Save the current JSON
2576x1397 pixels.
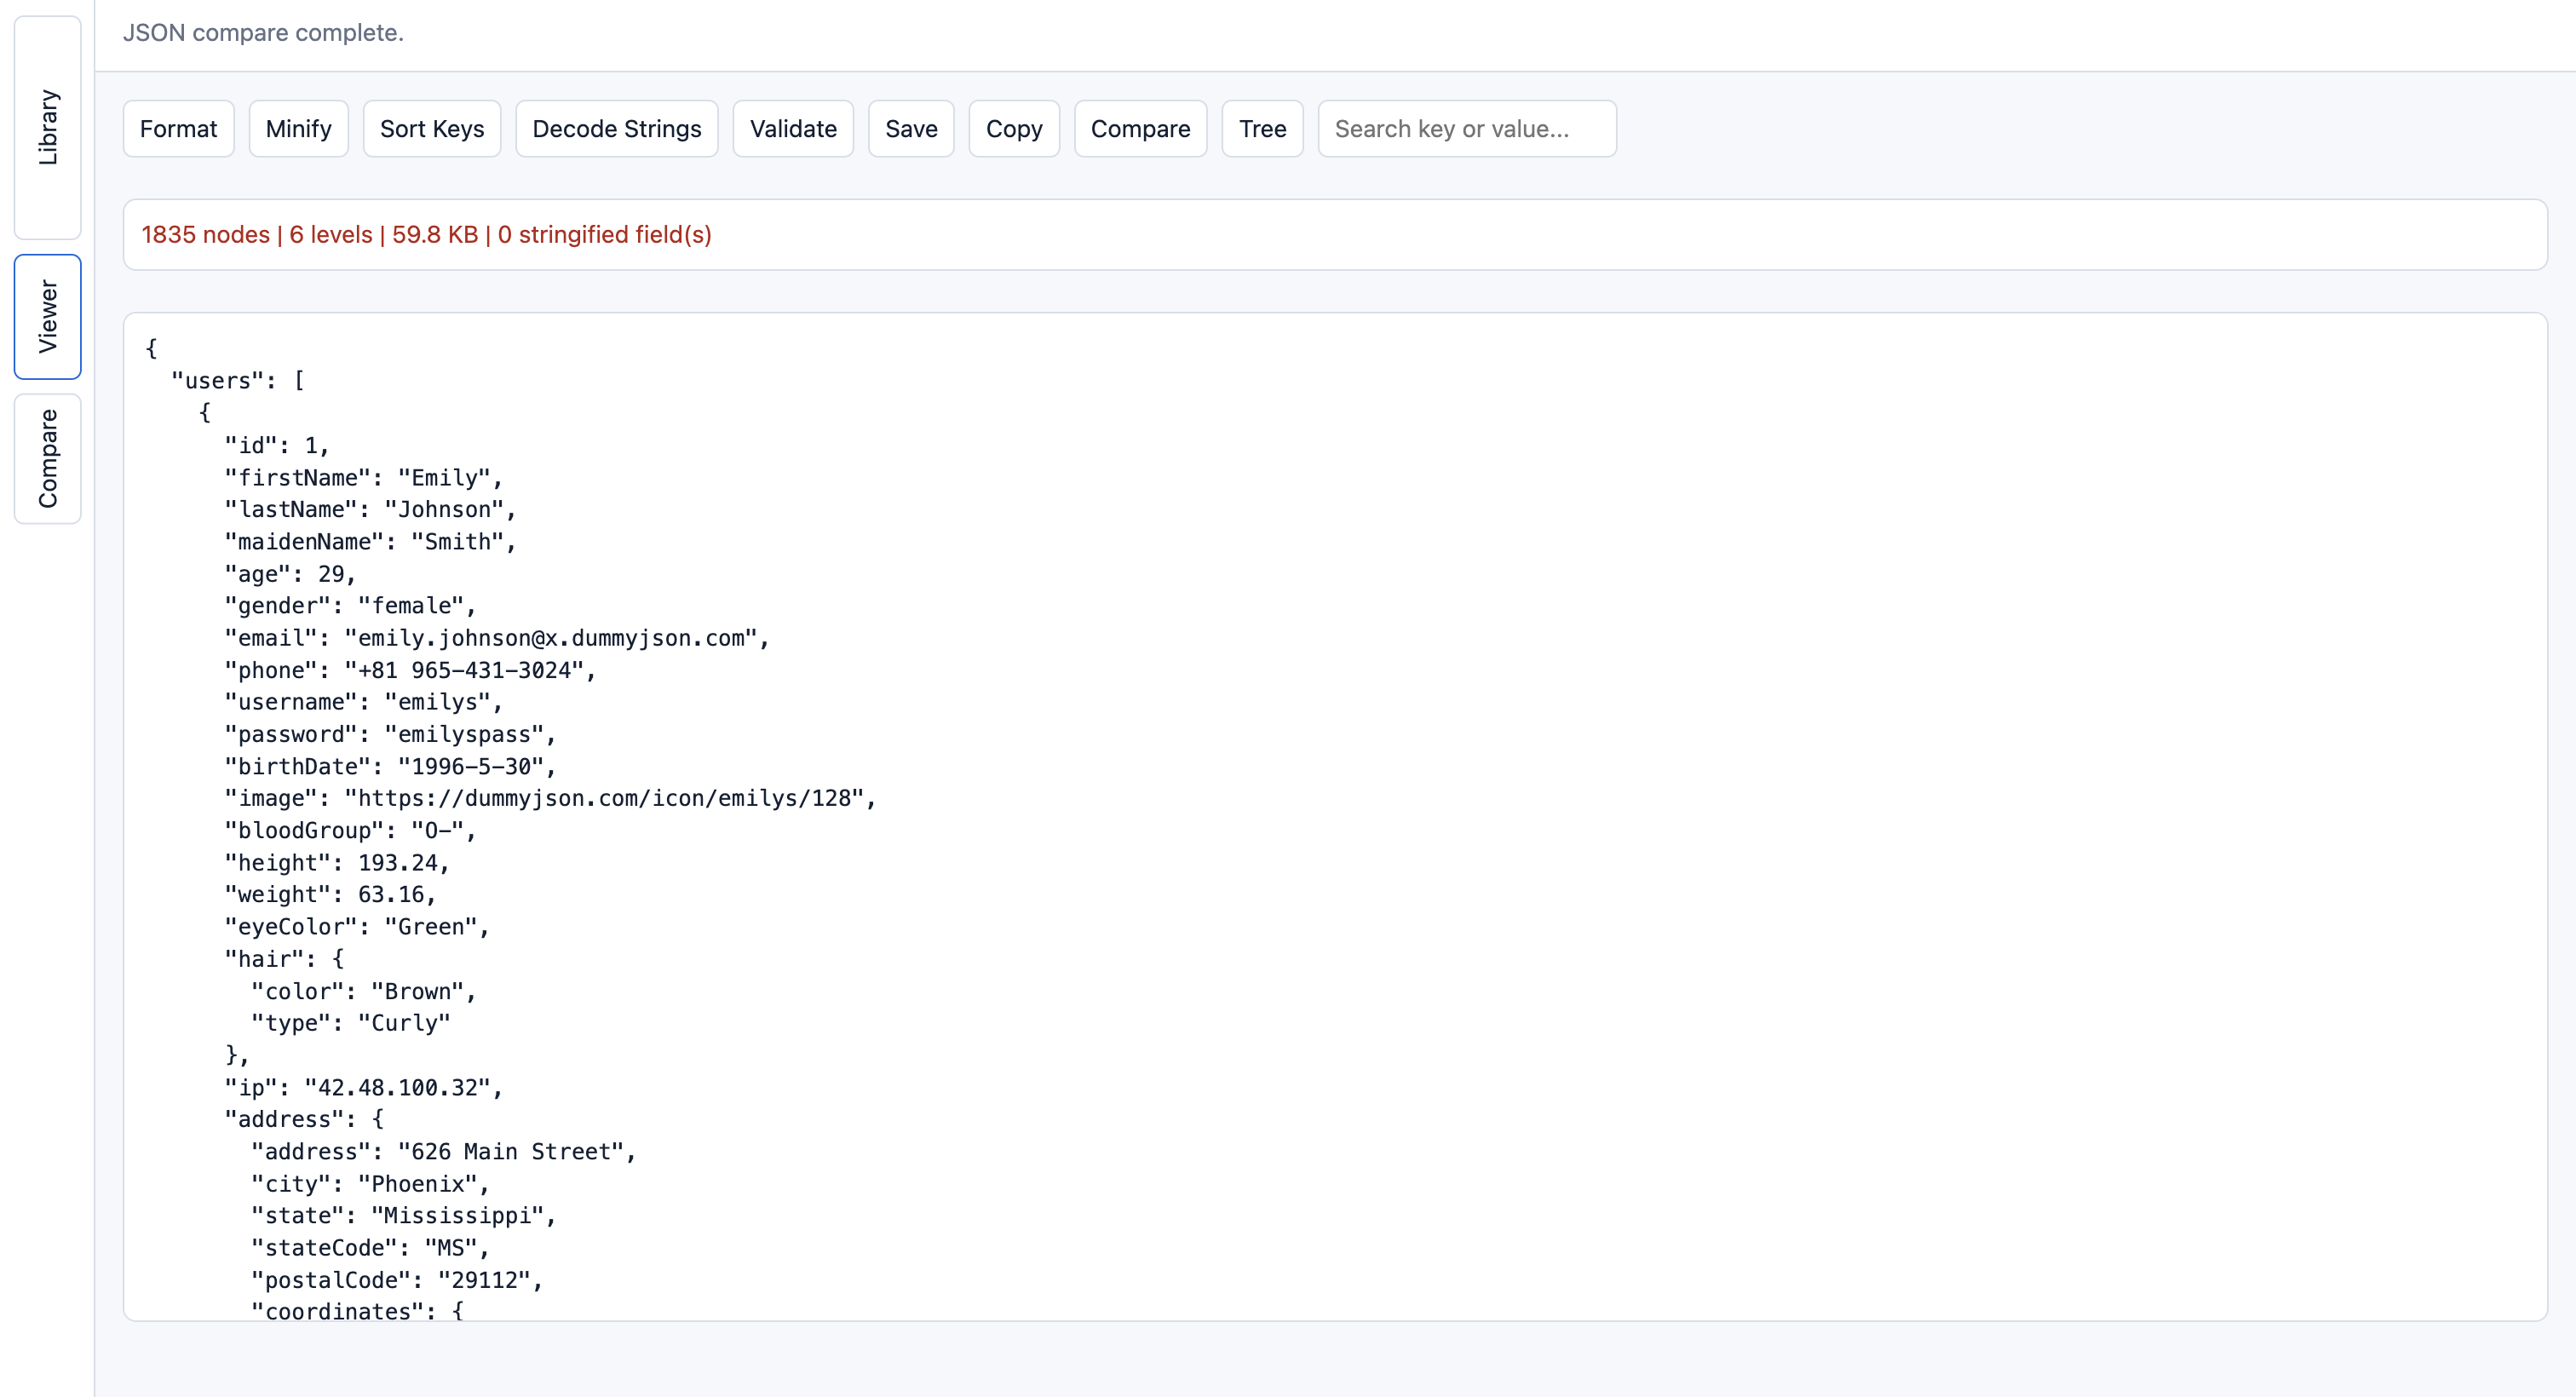coord(911,129)
